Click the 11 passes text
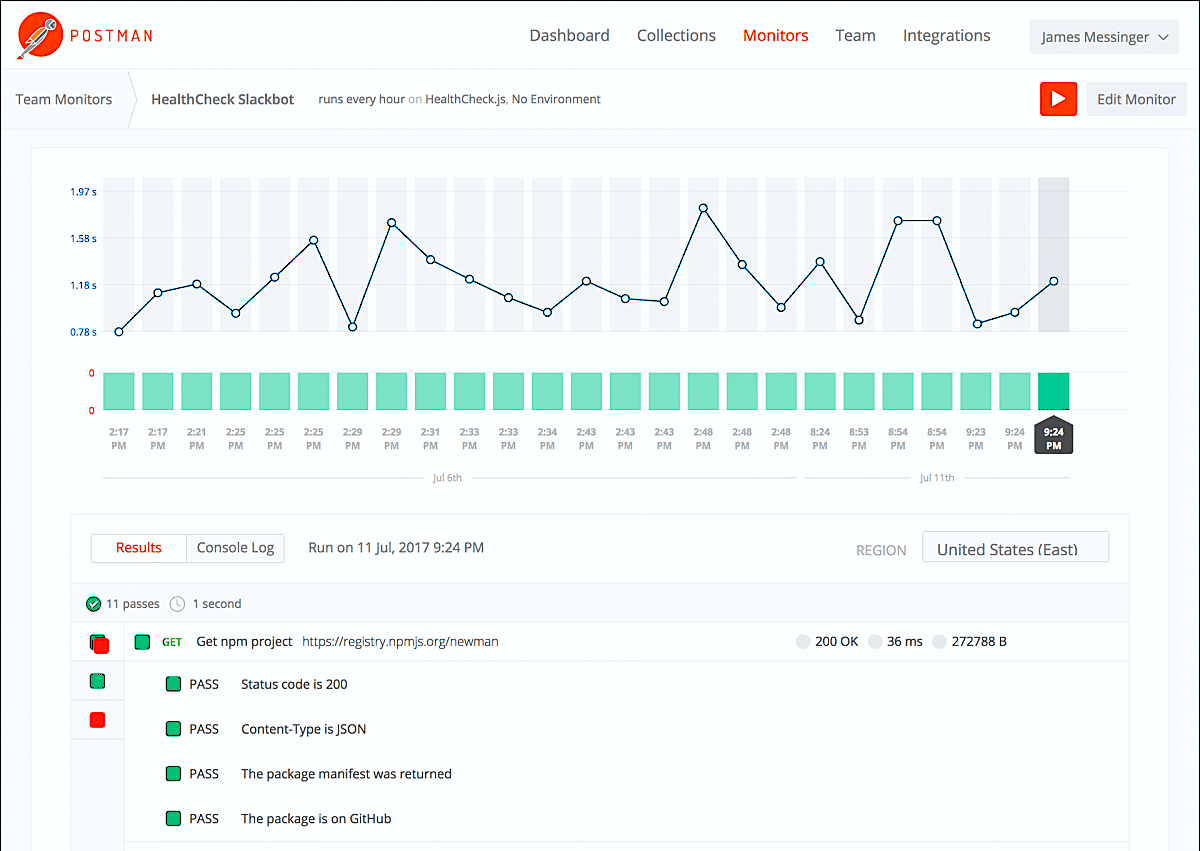Screen dimensions: 1200x851 coord(133,604)
